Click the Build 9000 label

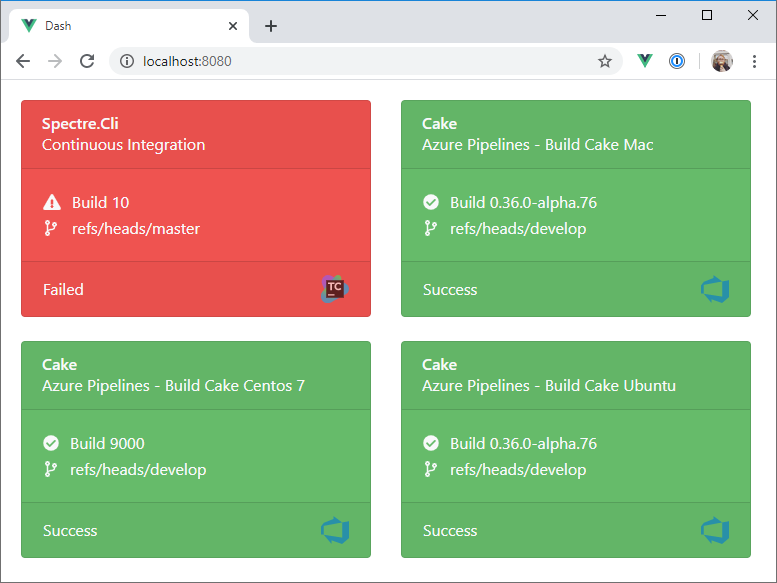tap(107, 443)
